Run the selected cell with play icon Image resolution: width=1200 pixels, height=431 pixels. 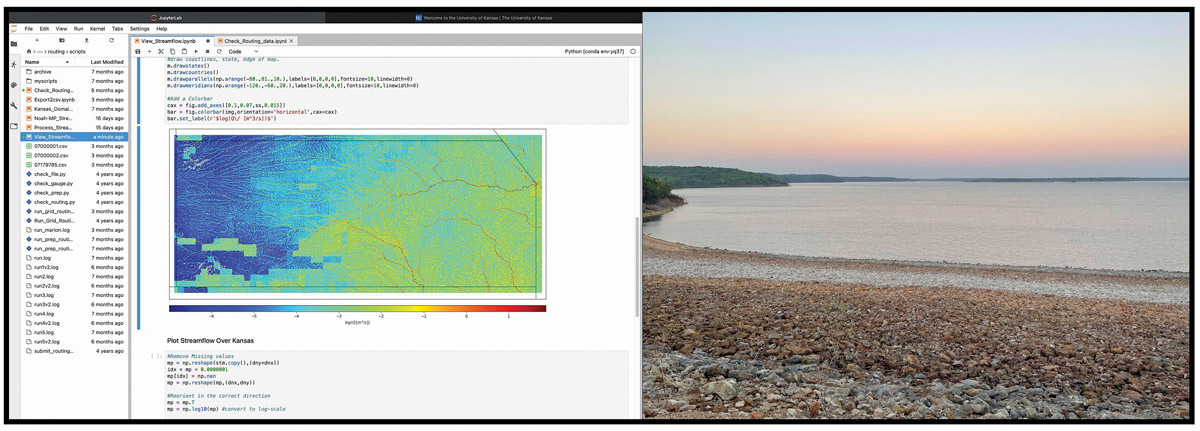(196, 51)
